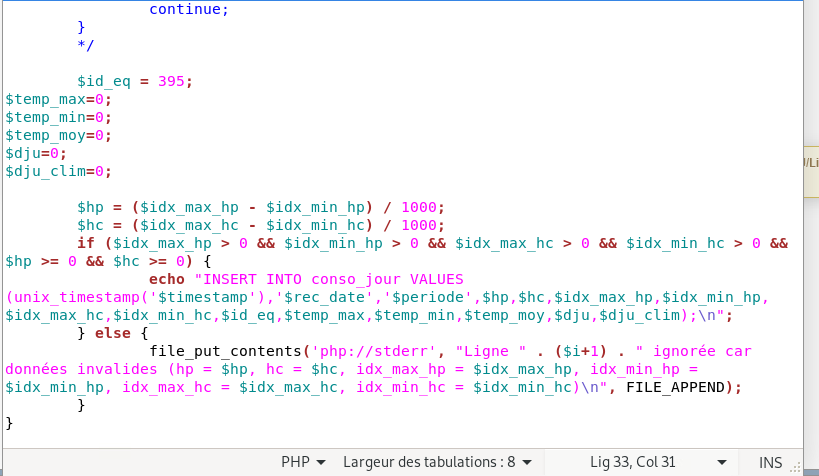This screenshot has width=819, height=476.
Task: Click the '$hp >= 0 && $hc >= 0' condition
Action: pyautogui.click(x=99, y=261)
